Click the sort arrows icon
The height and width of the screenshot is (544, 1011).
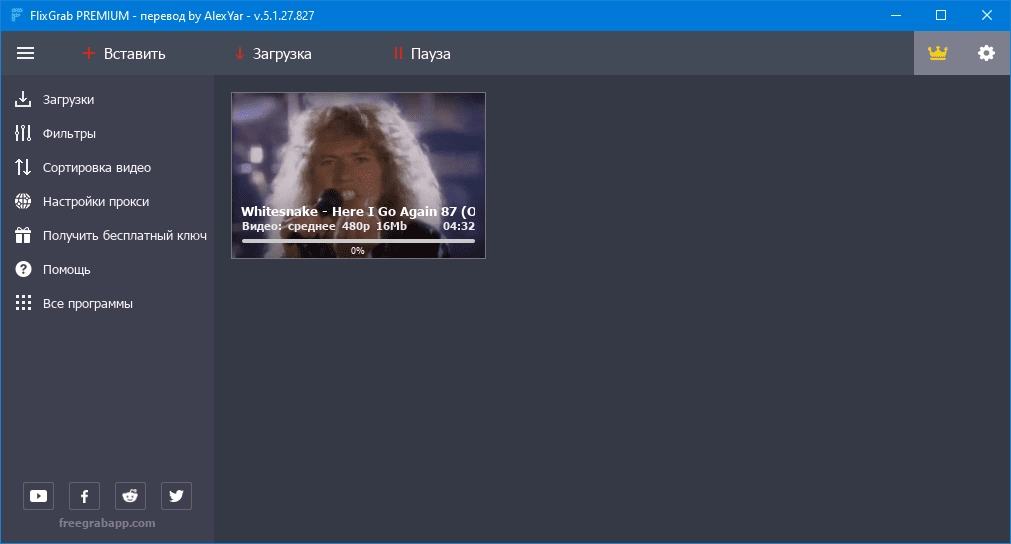[x=23, y=168]
